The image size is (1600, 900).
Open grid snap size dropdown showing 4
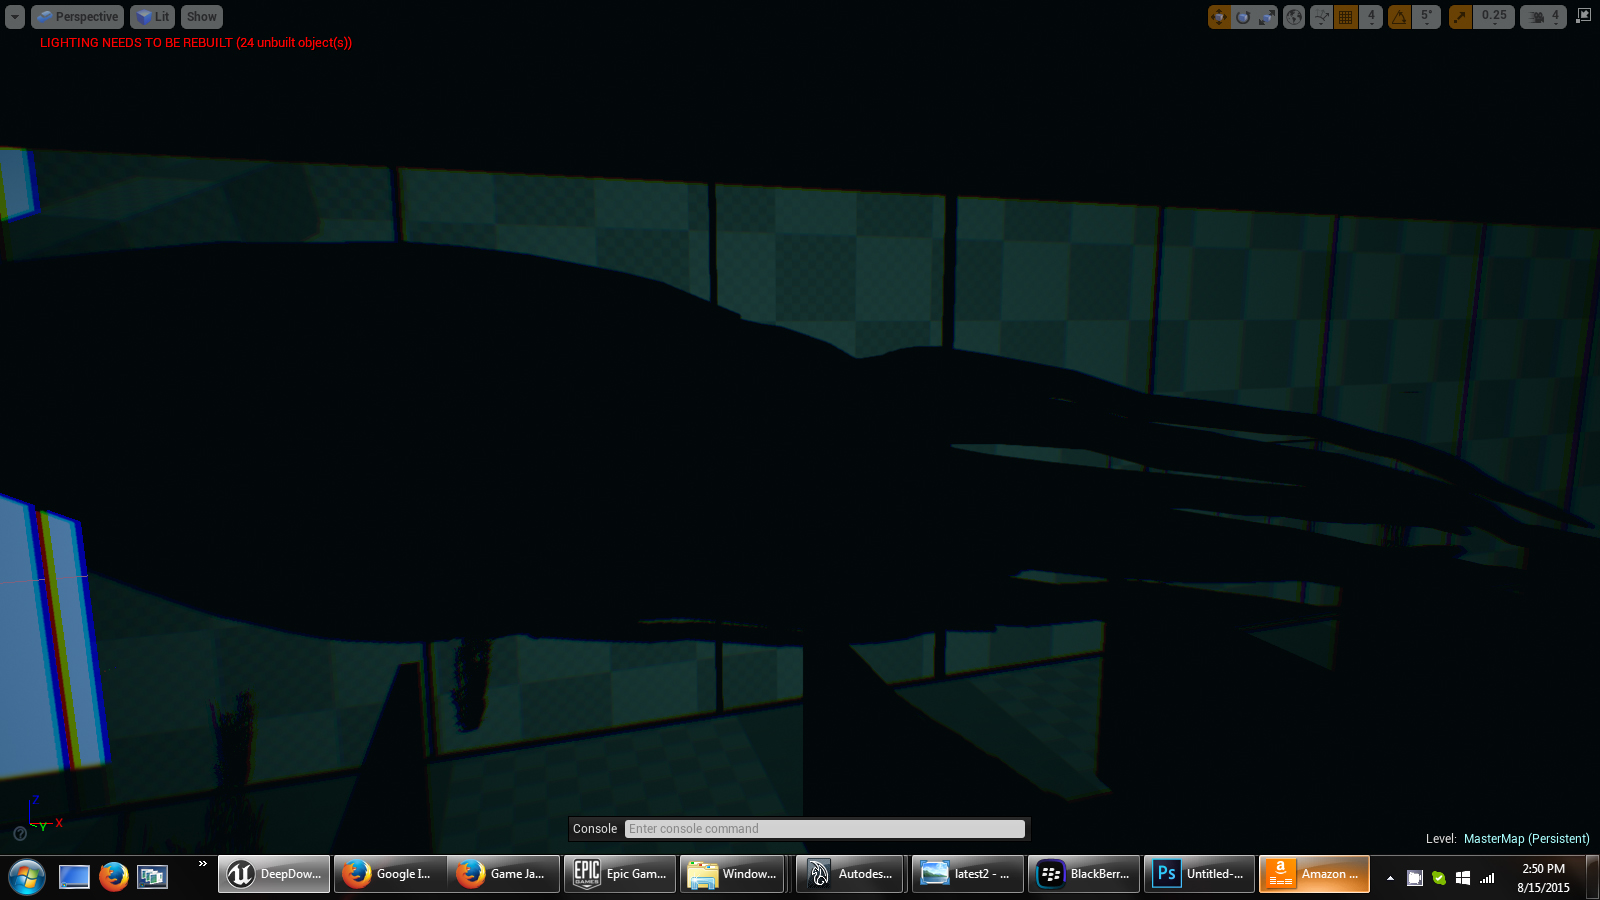click(x=1371, y=17)
